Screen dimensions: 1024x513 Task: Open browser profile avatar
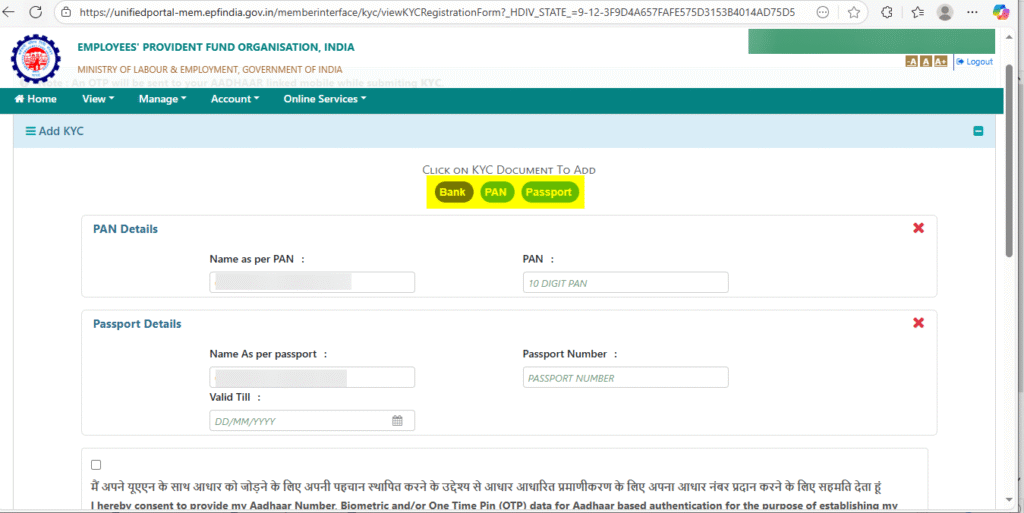coord(944,12)
